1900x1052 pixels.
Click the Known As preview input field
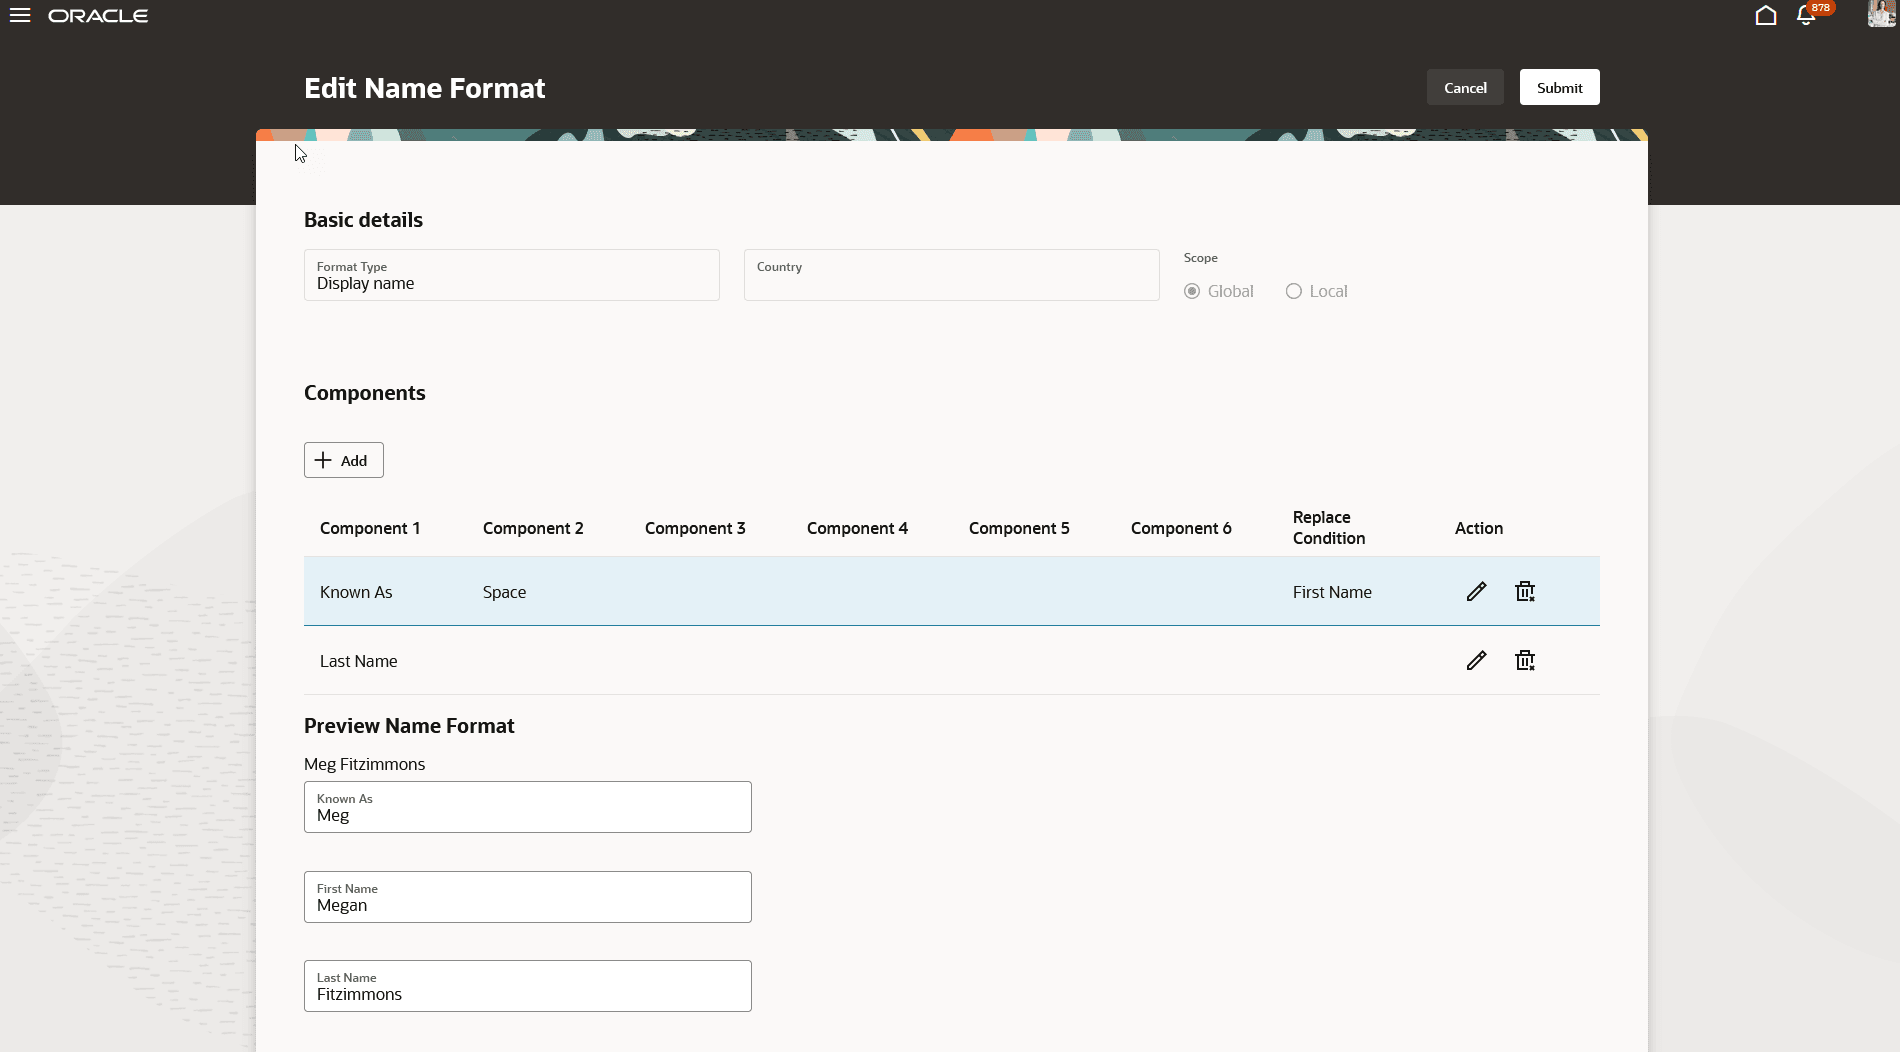click(x=528, y=807)
